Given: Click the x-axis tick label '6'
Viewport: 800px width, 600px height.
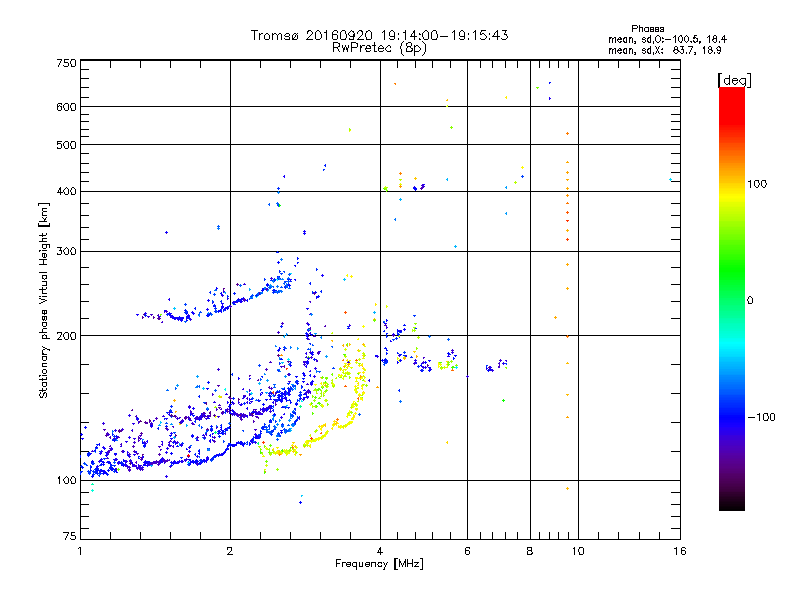Looking at the screenshot, I should [467, 551].
